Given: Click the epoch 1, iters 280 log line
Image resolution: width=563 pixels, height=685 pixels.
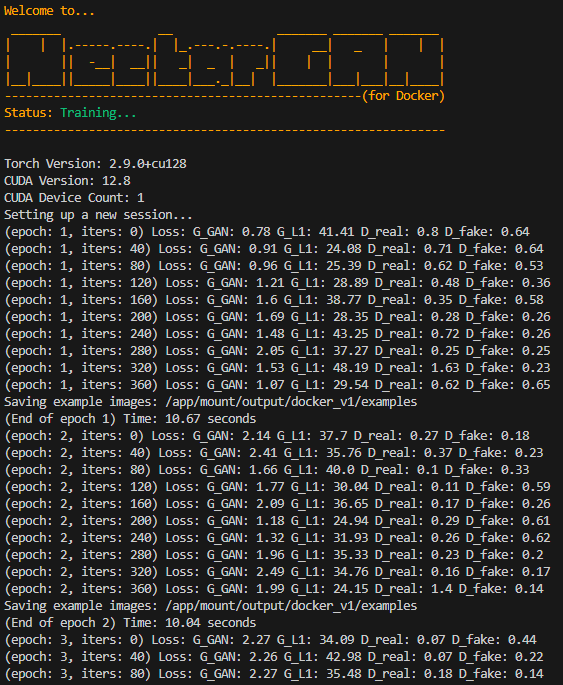Looking at the screenshot, I should click(277, 351).
